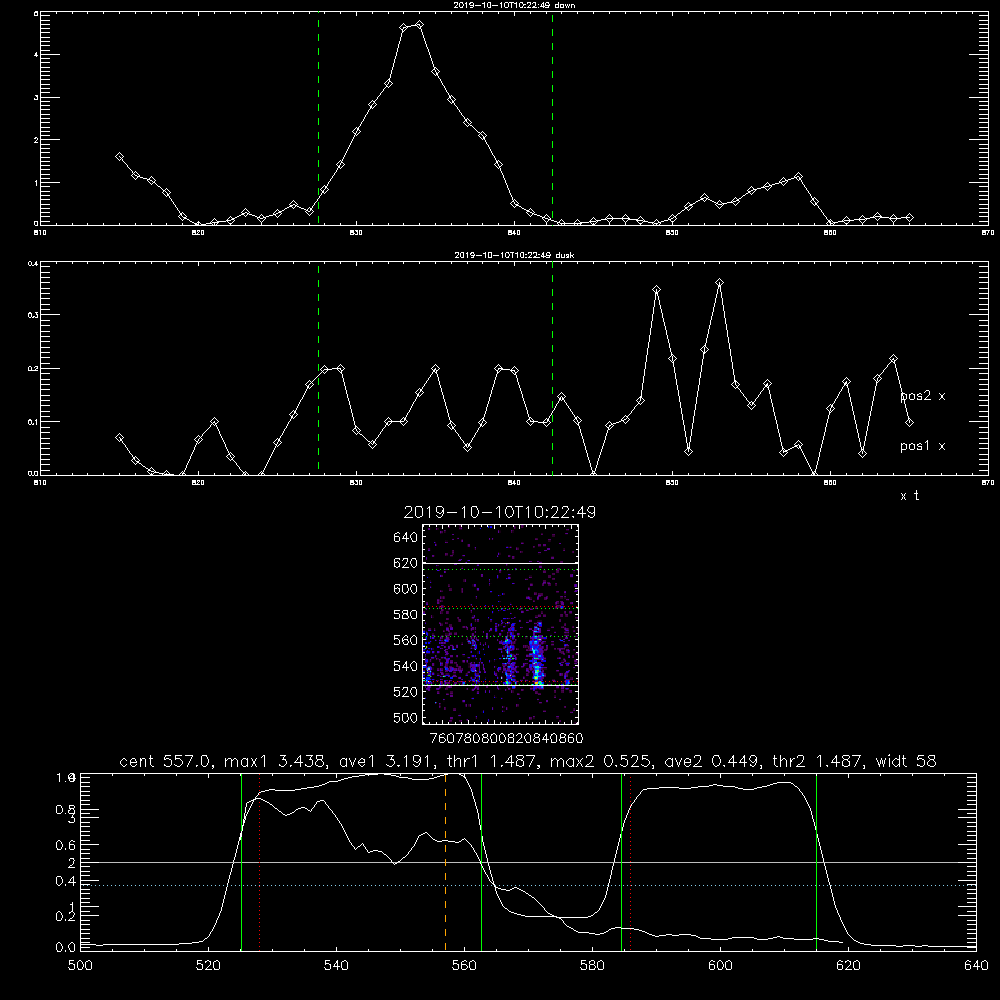Click the 'thr2 1.487' value in stats line
The height and width of the screenshot is (1000, 1000).
(819, 761)
